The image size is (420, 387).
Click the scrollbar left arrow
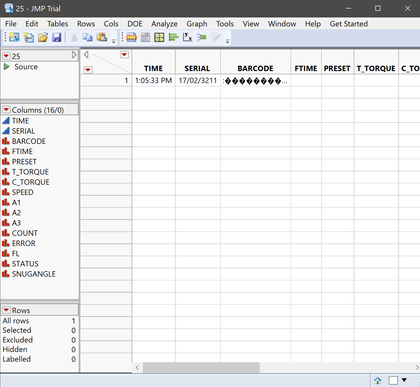(137, 368)
